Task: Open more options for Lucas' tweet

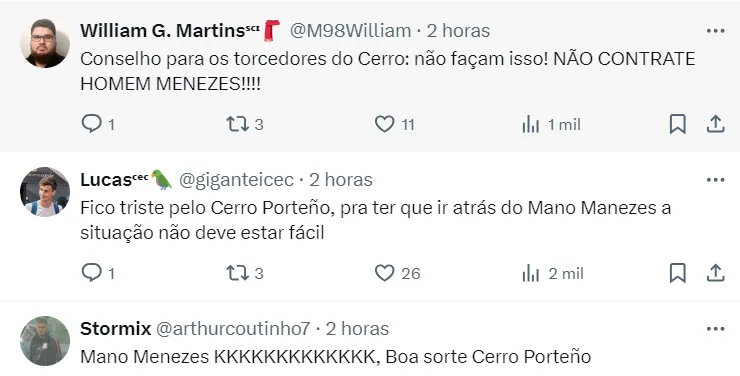Action: click(x=715, y=180)
